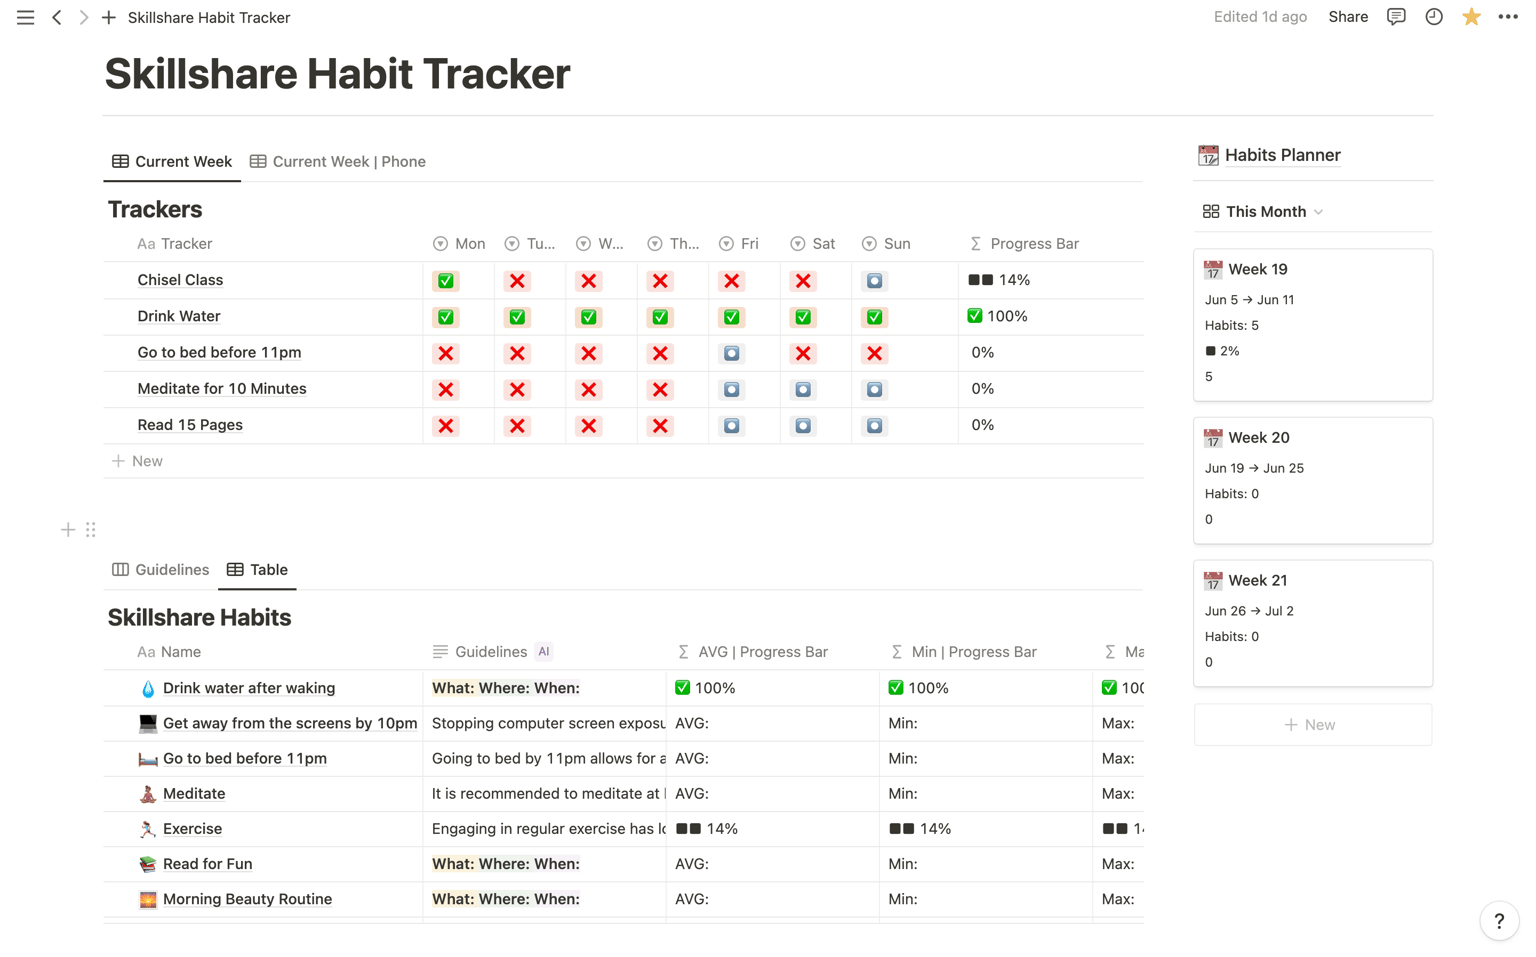Click the AI badge on Guidelines column

pyautogui.click(x=544, y=652)
